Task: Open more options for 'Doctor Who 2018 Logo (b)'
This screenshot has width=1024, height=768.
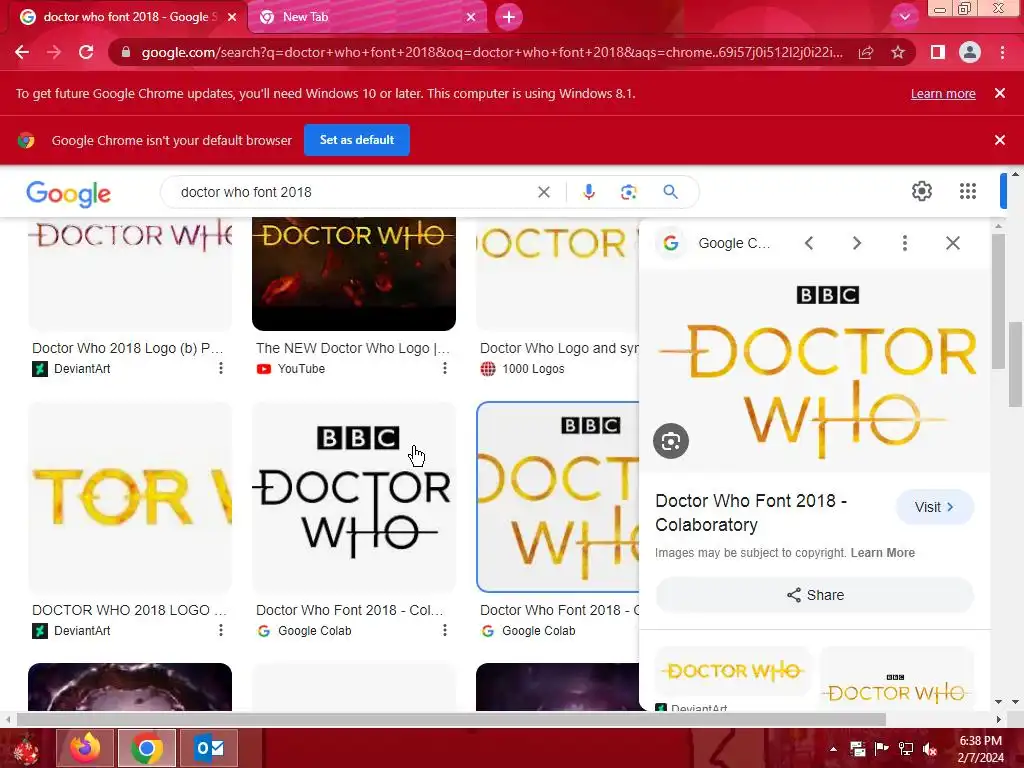Action: click(x=221, y=368)
